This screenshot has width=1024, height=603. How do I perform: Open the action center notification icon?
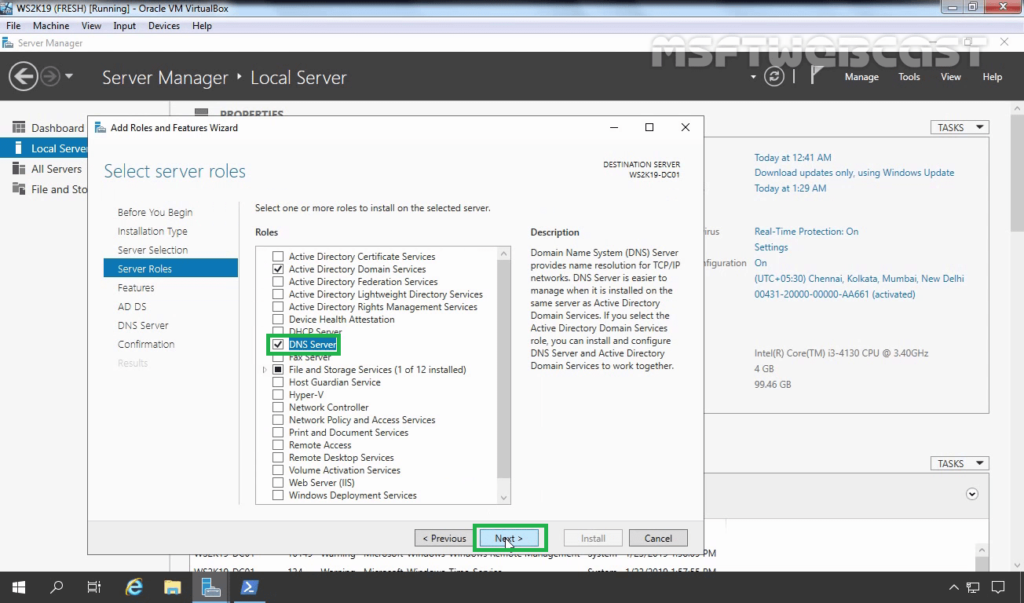[x=998, y=587]
